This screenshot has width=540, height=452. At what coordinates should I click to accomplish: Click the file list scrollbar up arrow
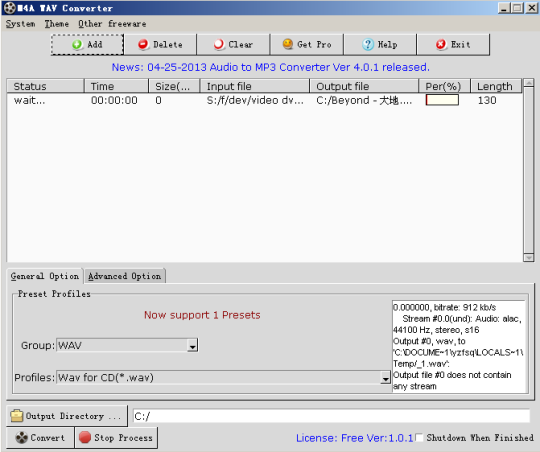point(528,83)
